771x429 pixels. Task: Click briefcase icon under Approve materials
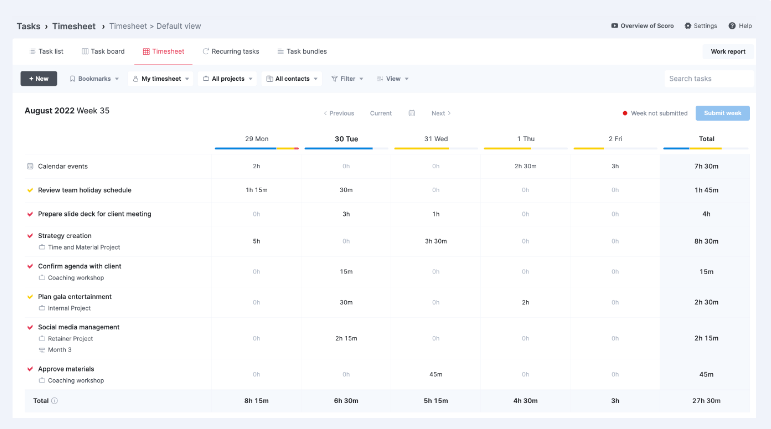(x=42, y=381)
